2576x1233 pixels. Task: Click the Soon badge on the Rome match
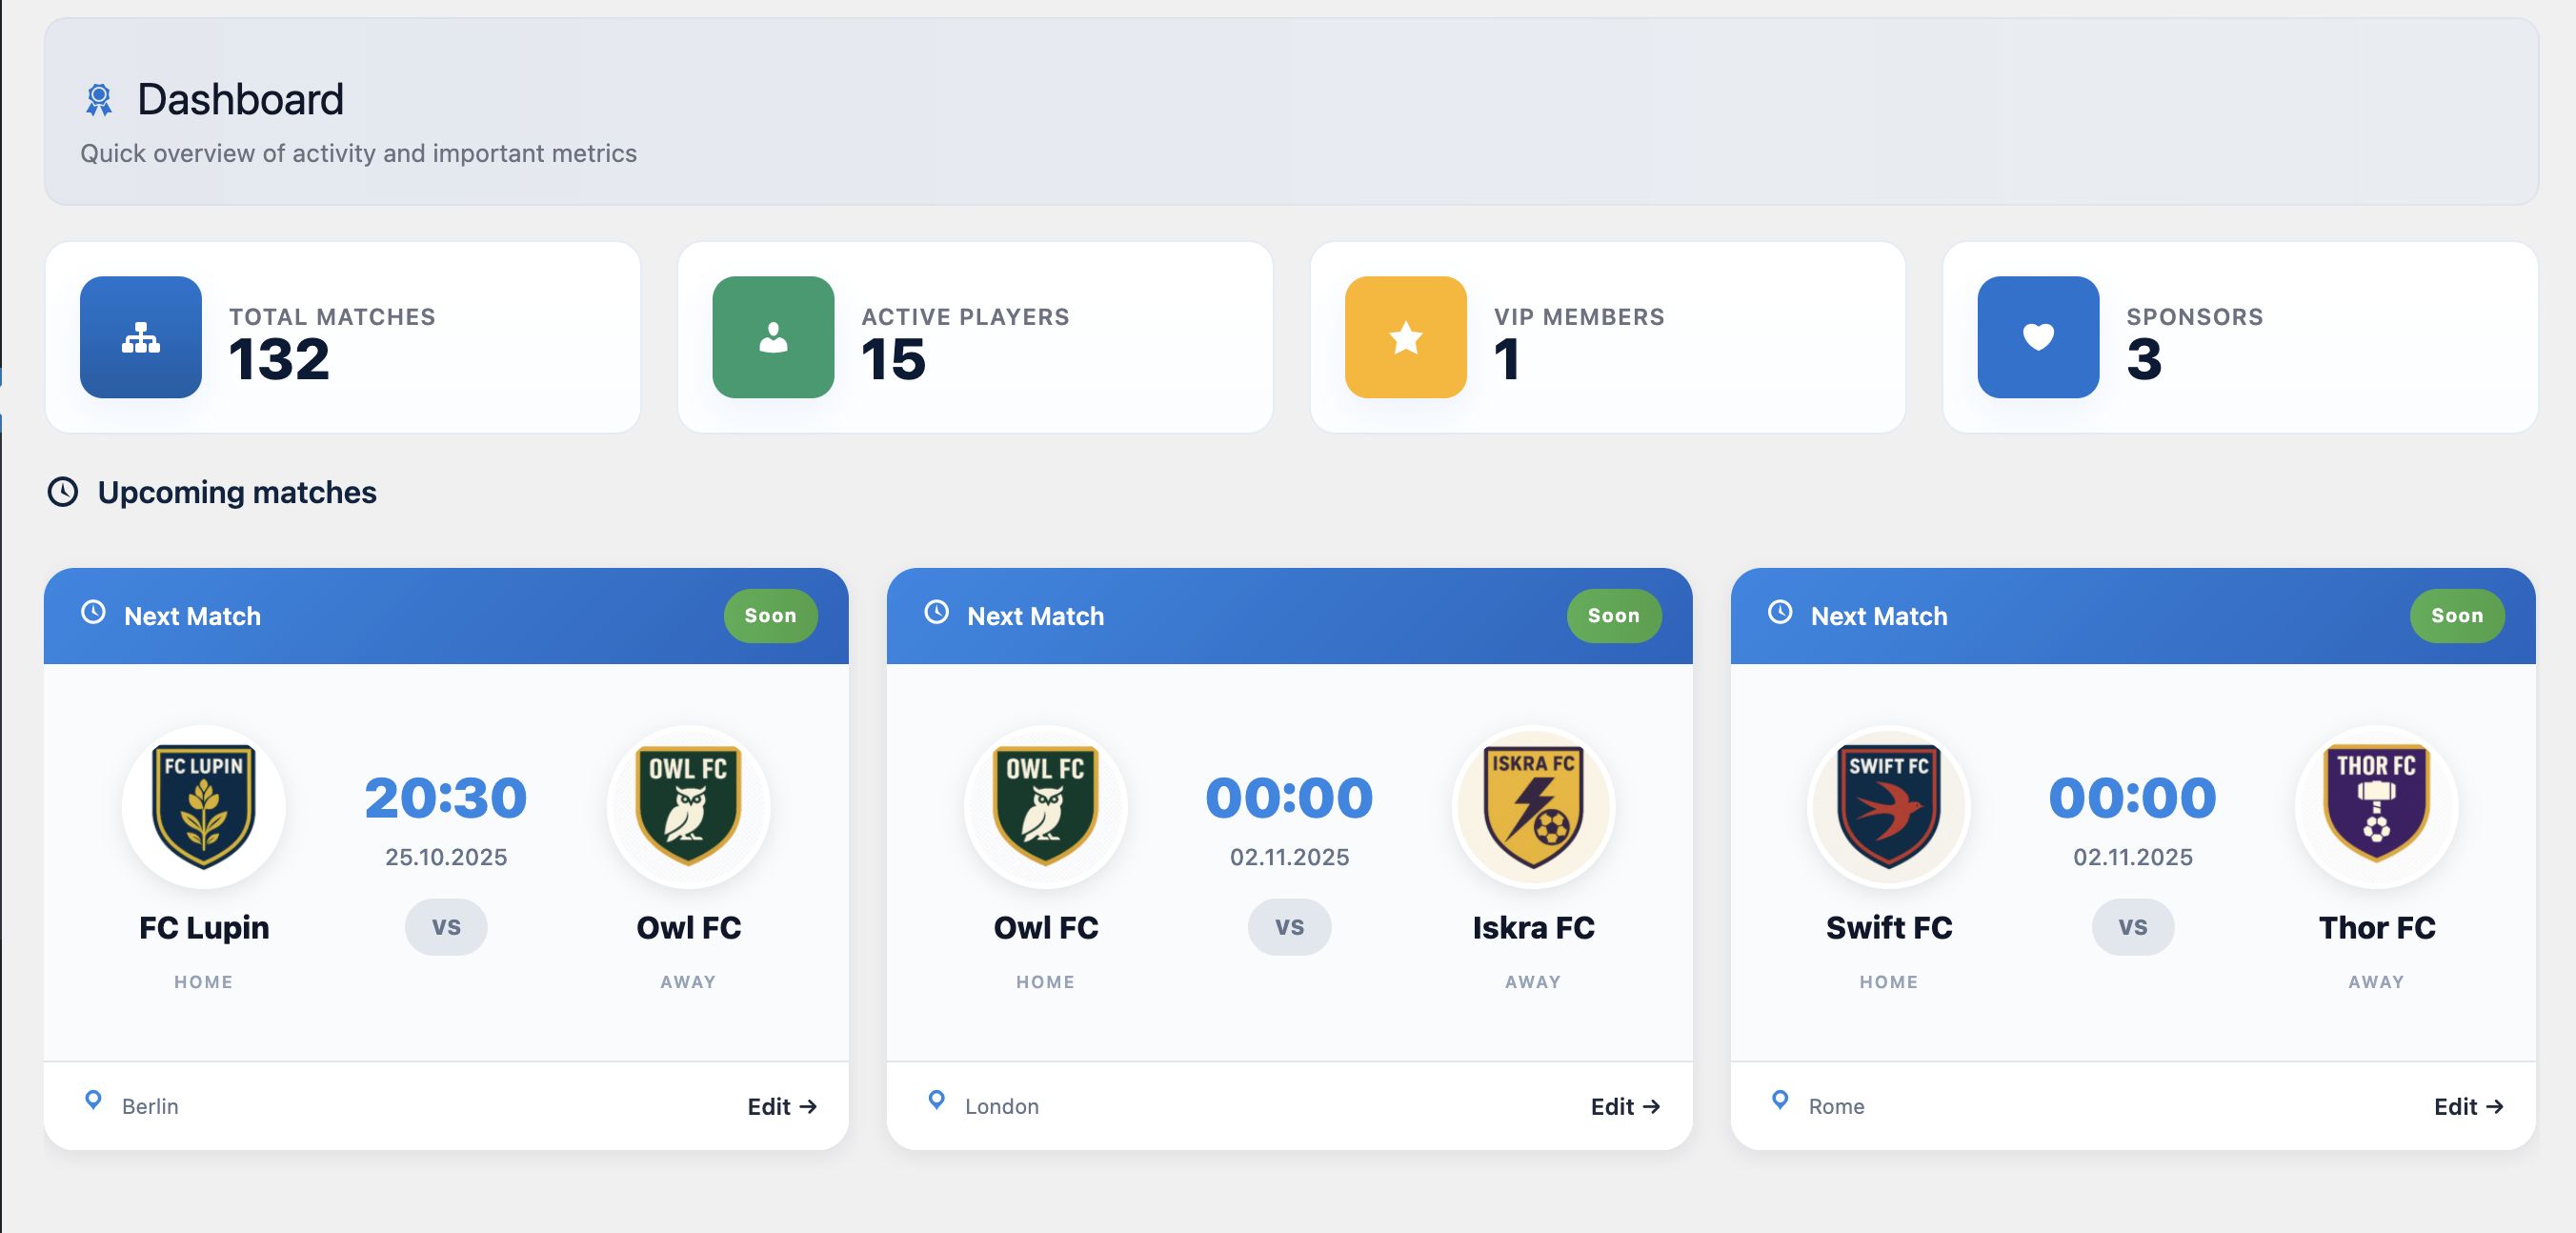(2457, 616)
